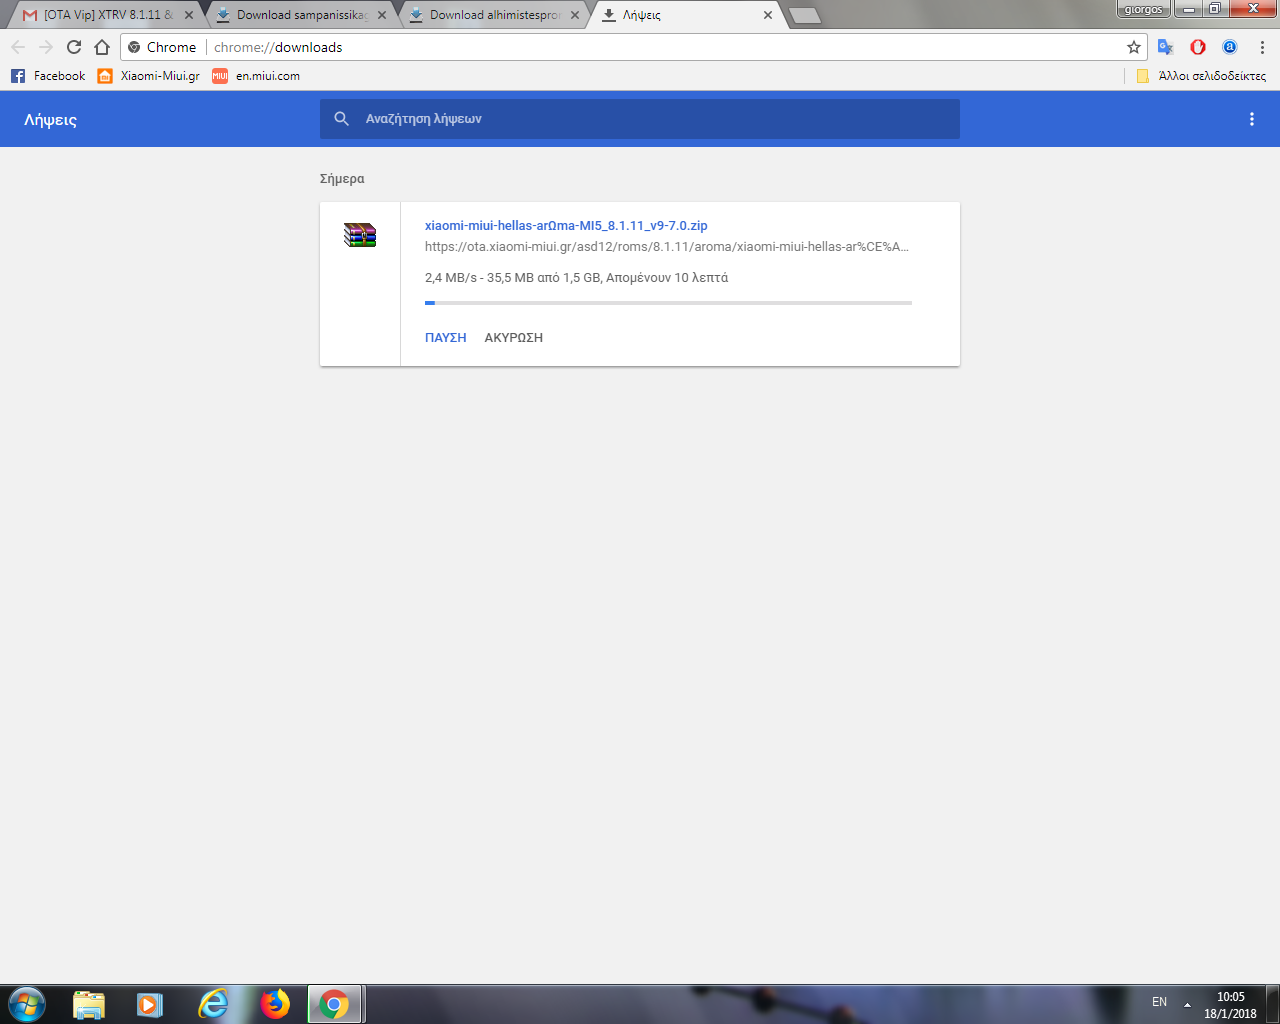Open the Chrome three-dot menu
Screen dimensions: 1280x1024
pos(1262,47)
